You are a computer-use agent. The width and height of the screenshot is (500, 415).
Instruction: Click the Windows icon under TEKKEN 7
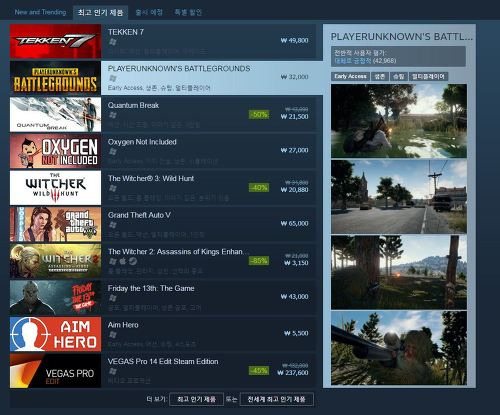[113, 42]
